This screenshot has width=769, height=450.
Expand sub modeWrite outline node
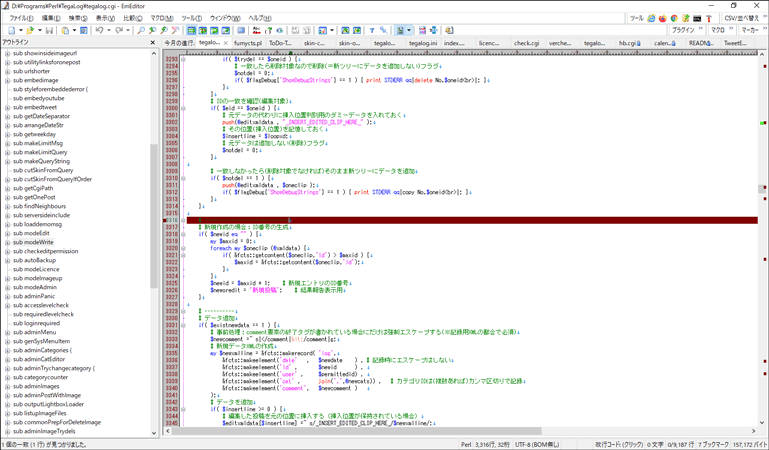click(7, 243)
